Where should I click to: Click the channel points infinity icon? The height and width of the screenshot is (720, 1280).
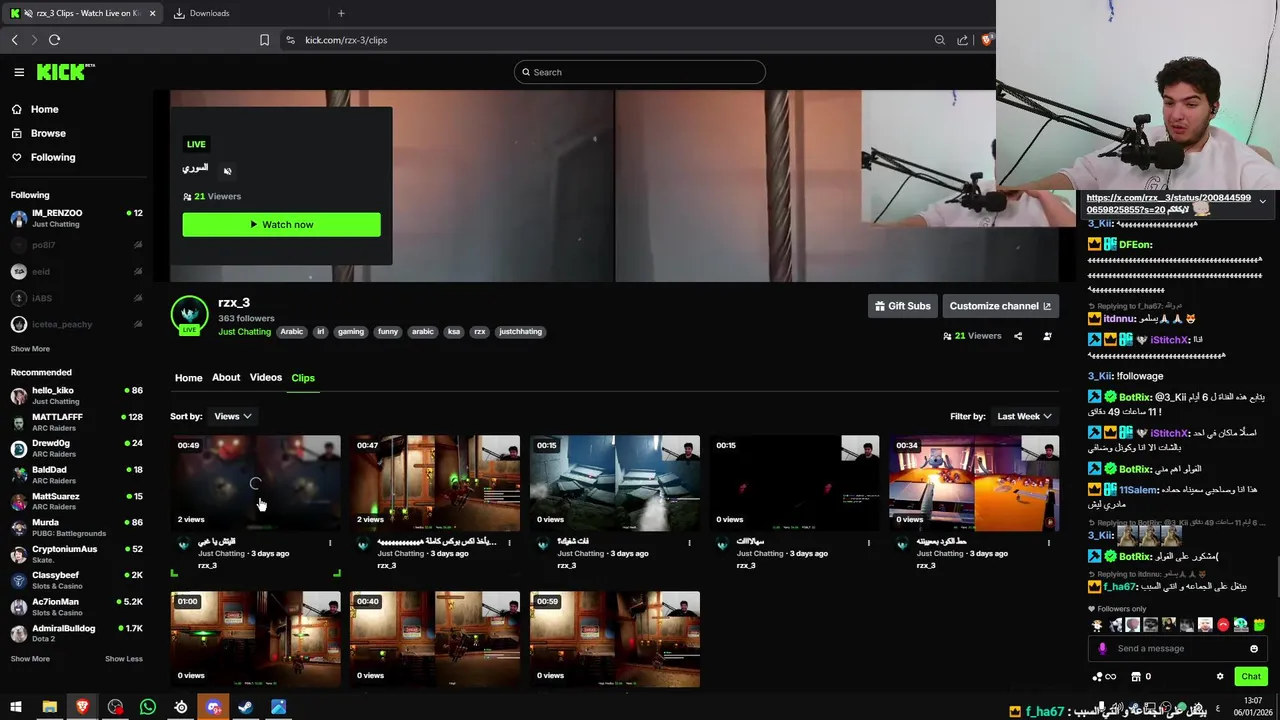click(1105, 677)
